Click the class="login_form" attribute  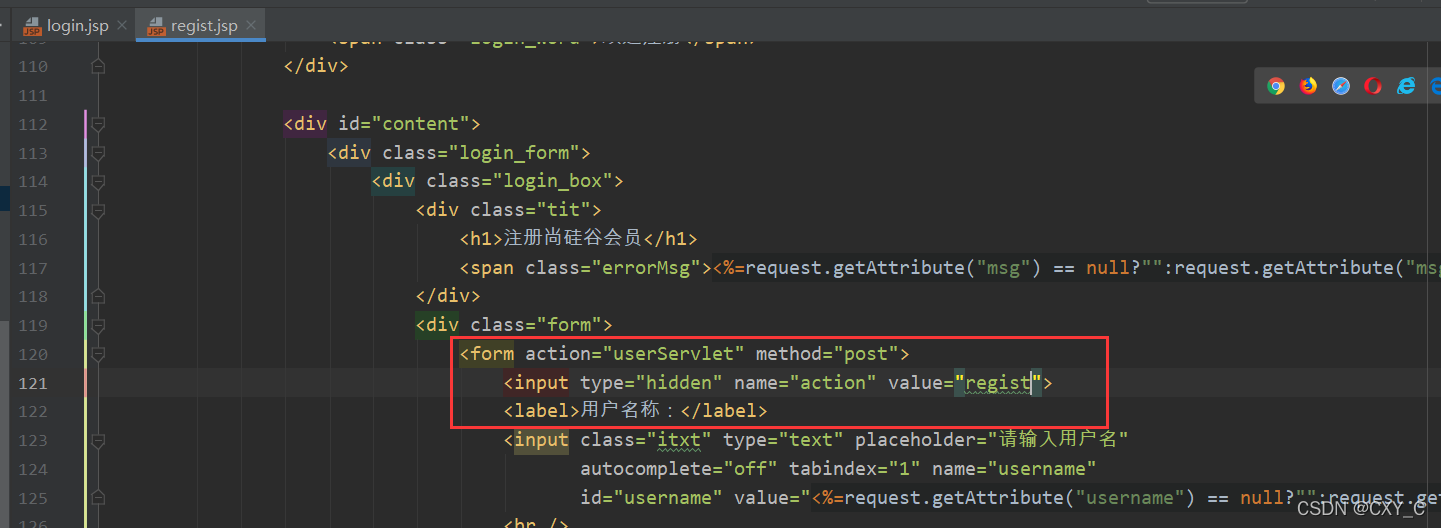tap(481, 153)
